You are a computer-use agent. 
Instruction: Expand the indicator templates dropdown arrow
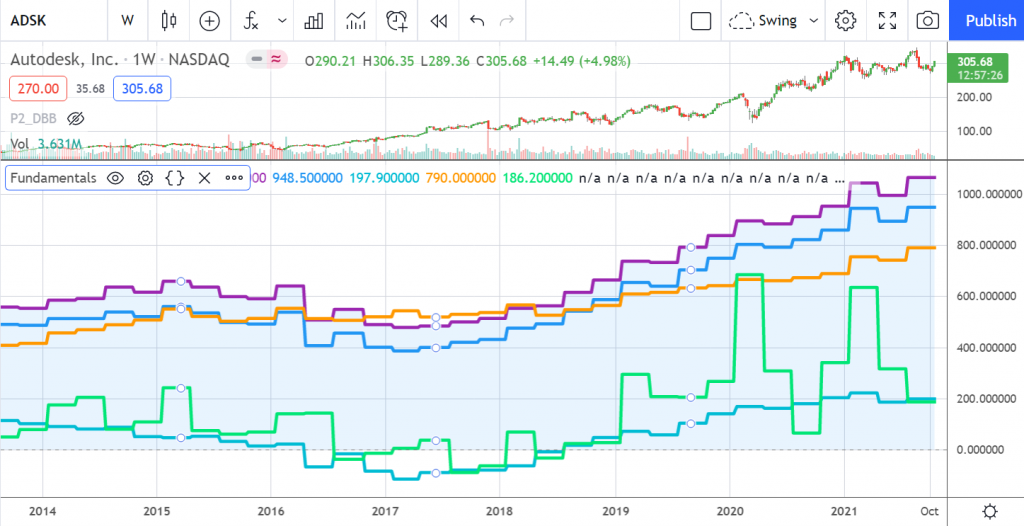283,20
